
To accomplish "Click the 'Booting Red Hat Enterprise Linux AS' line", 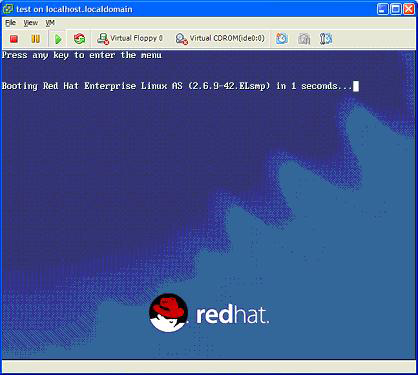I will click(x=180, y=86).
